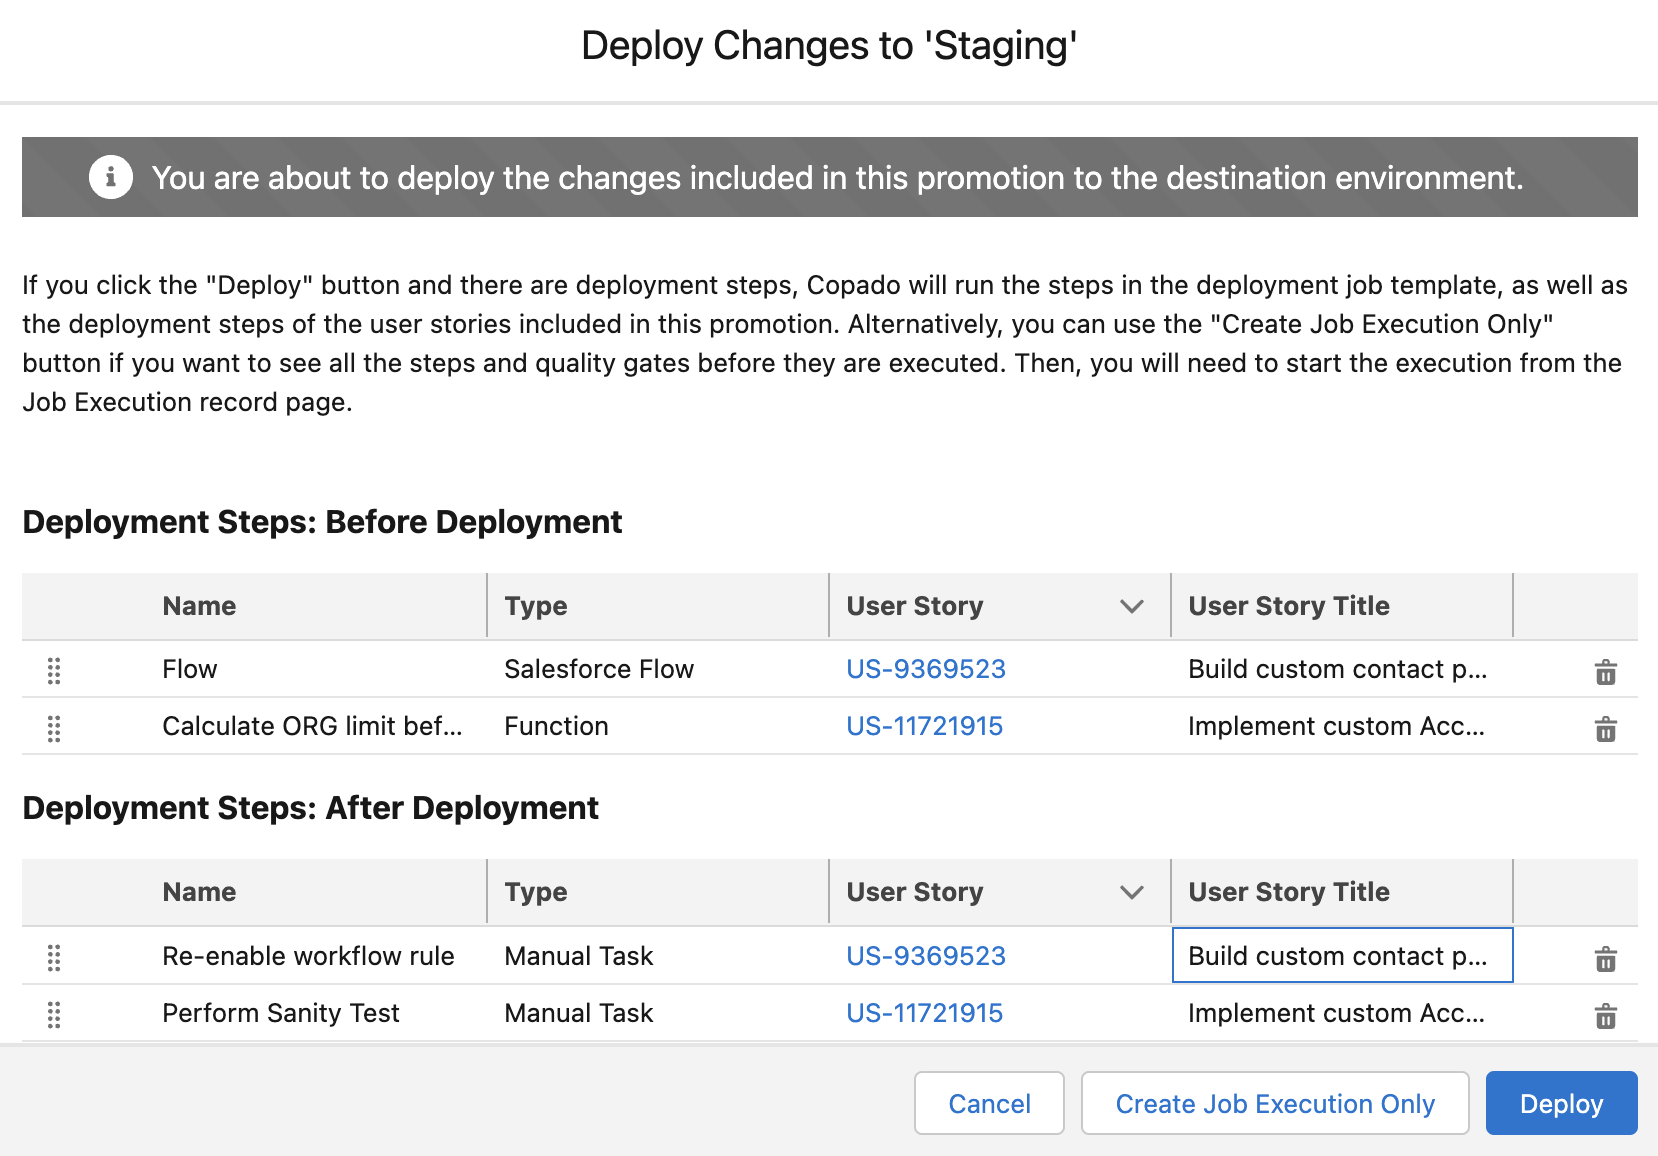Click drag handle of Perform Sanity Test row

tap(54, 1015)
